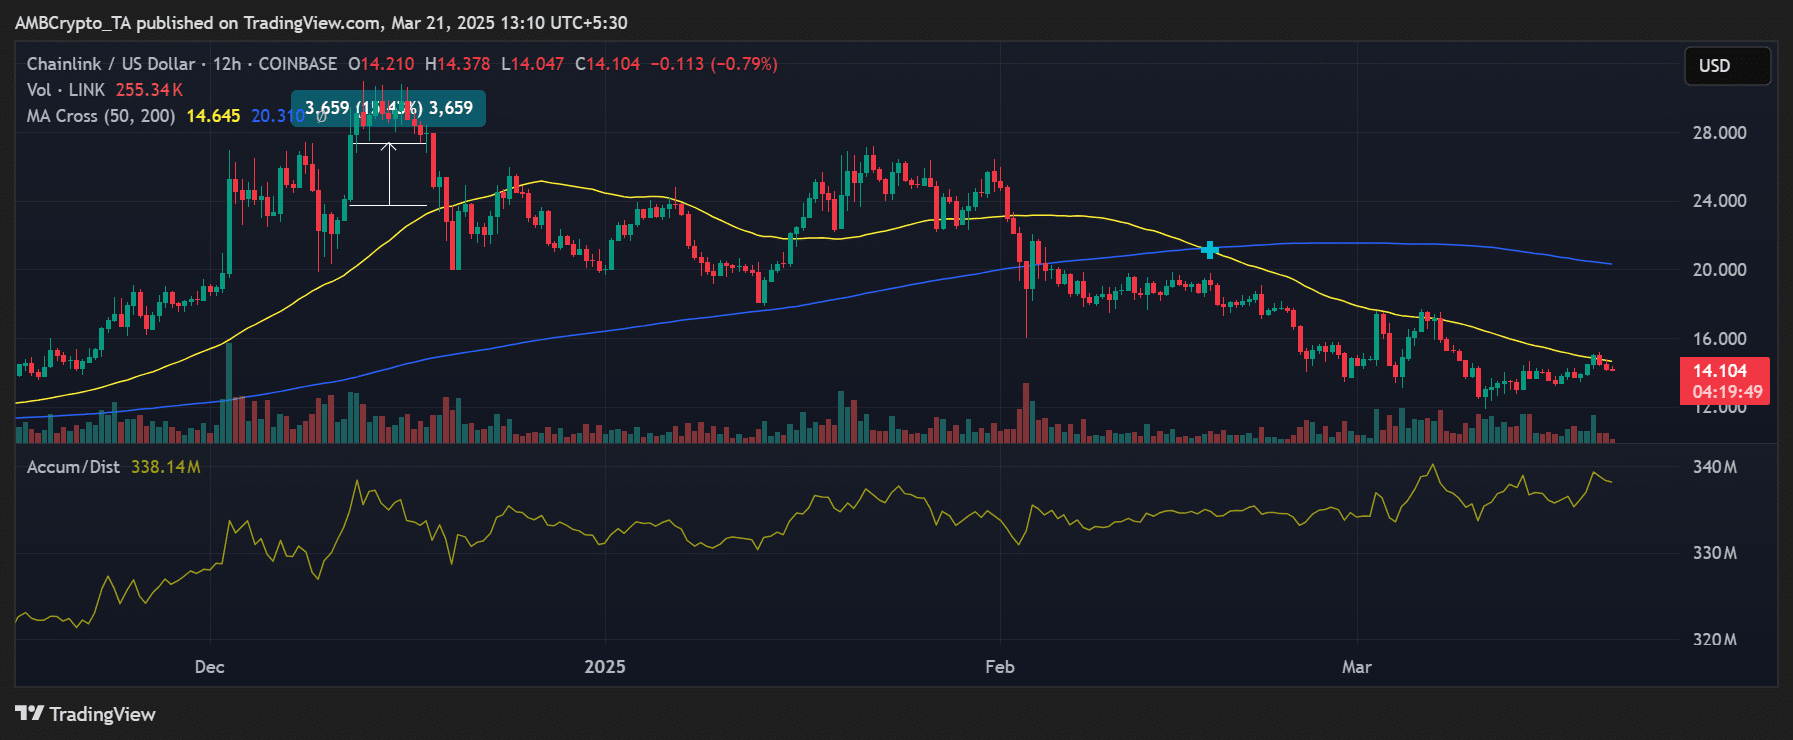Click the Accum/Dist indicator label
Screen dimensions: 1793x740
coord(73,467)
